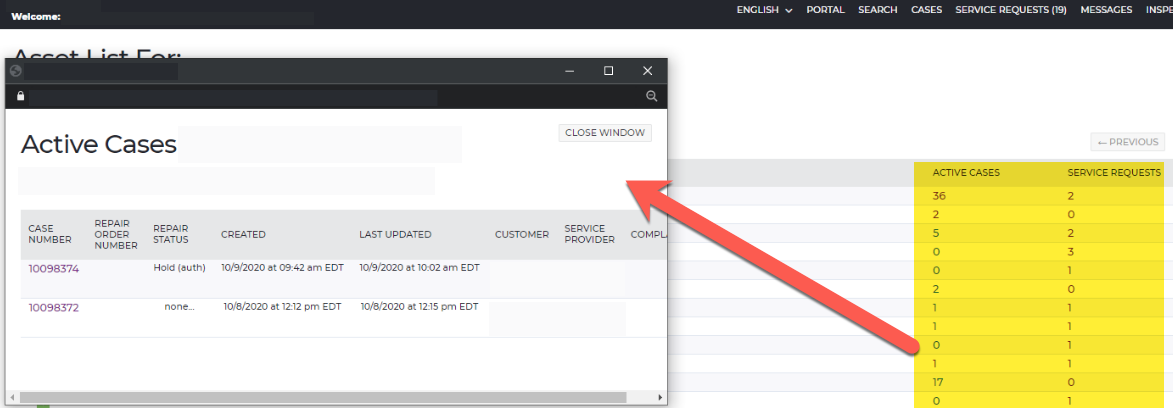Click created date 10/9/2020 at 09:42 am EDT

(282, 267)
